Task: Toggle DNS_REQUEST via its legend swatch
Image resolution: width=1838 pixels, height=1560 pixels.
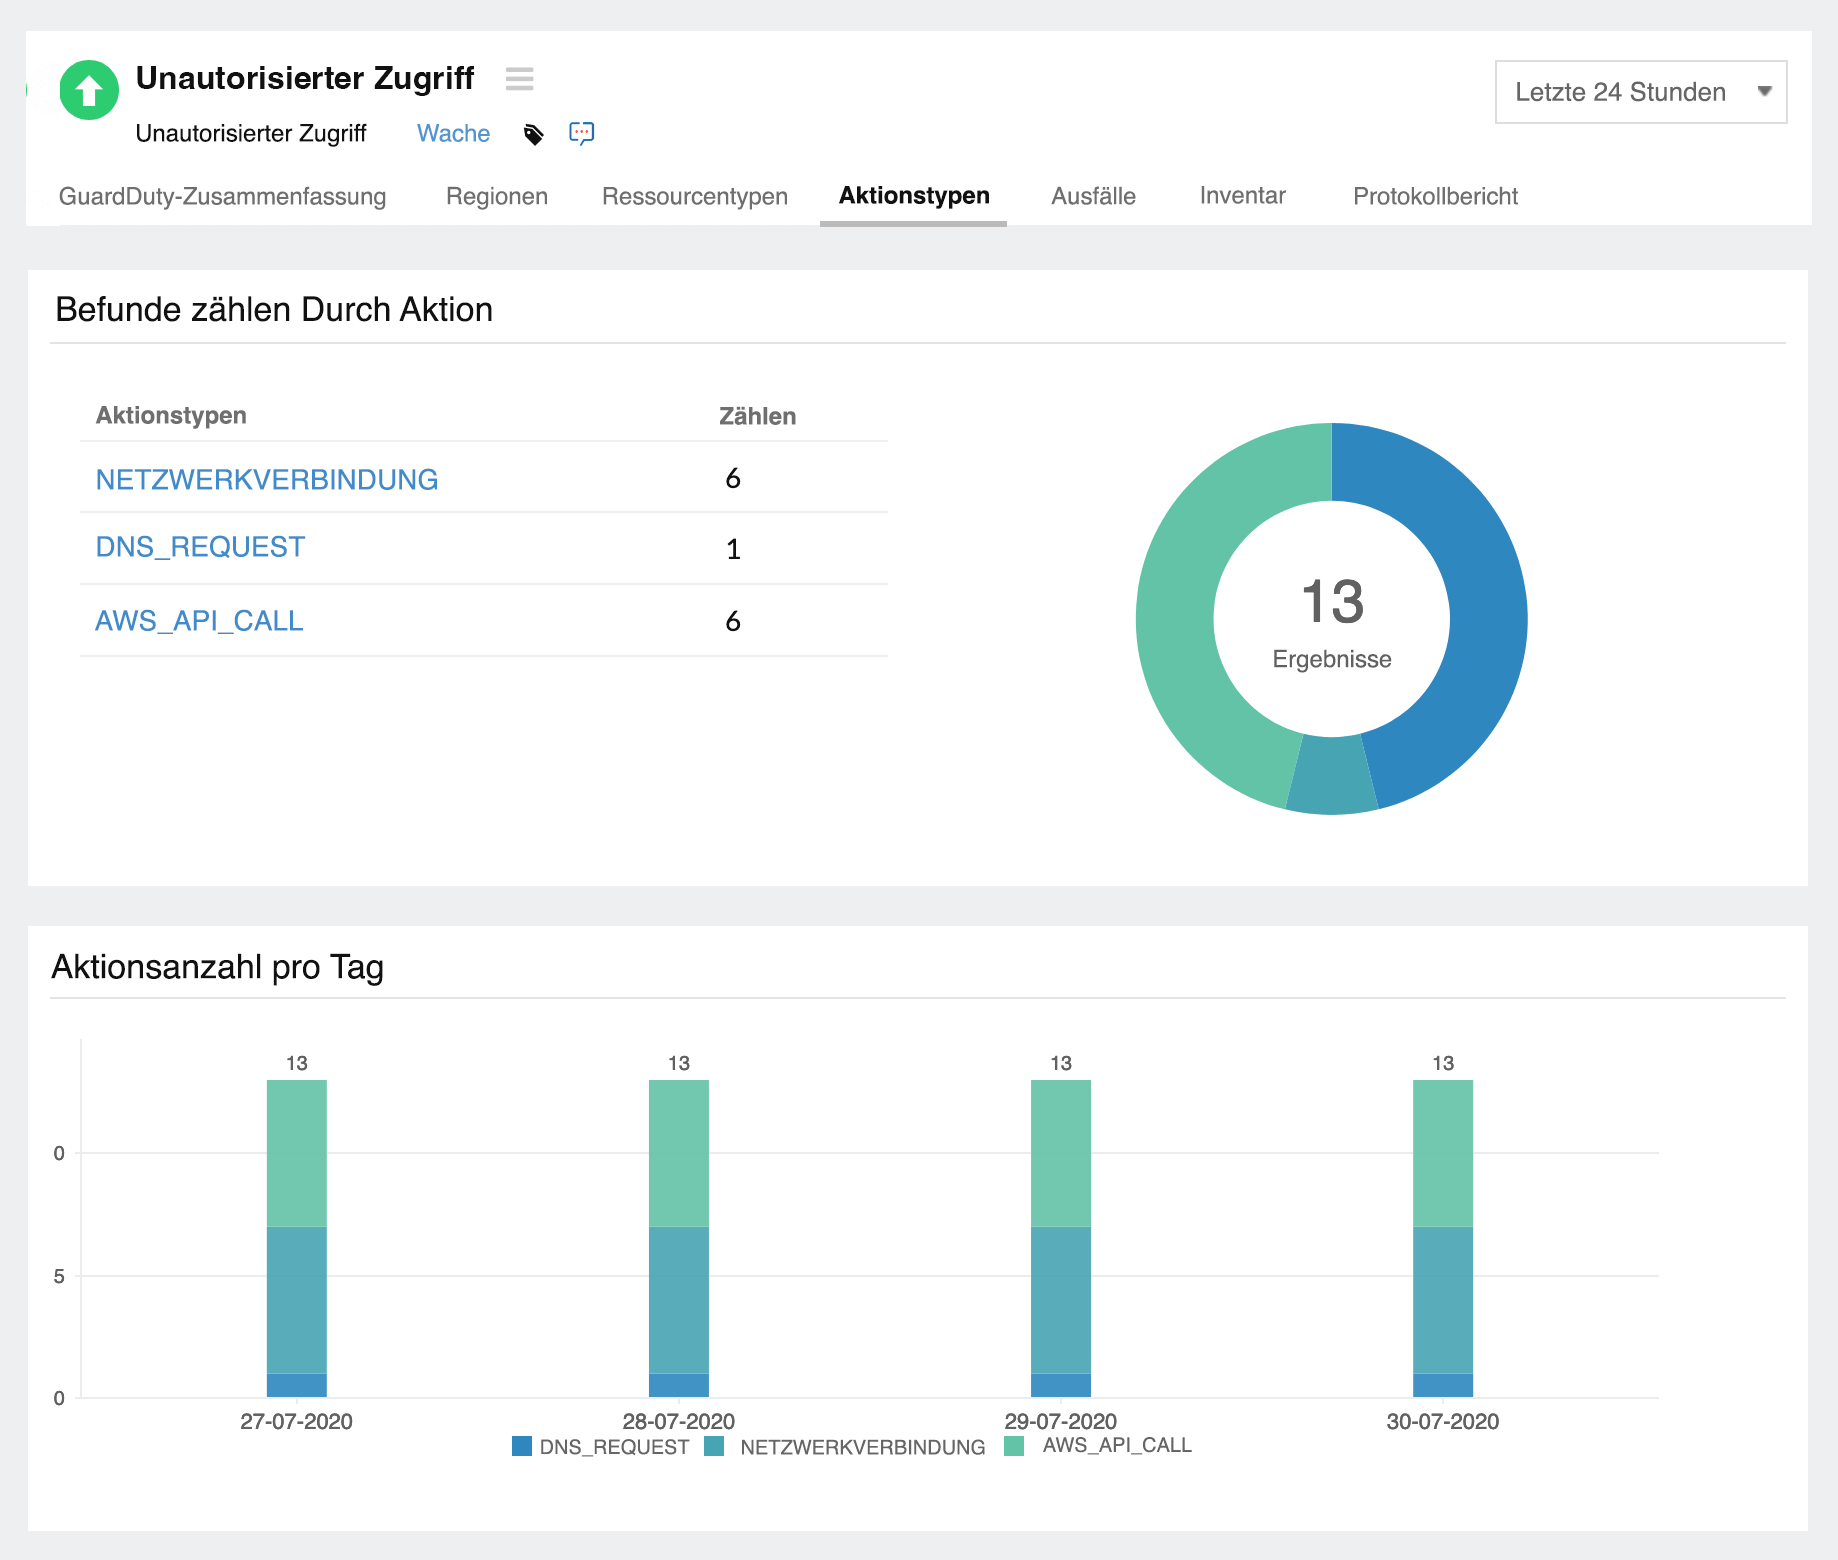Action: click(521, 1446)
